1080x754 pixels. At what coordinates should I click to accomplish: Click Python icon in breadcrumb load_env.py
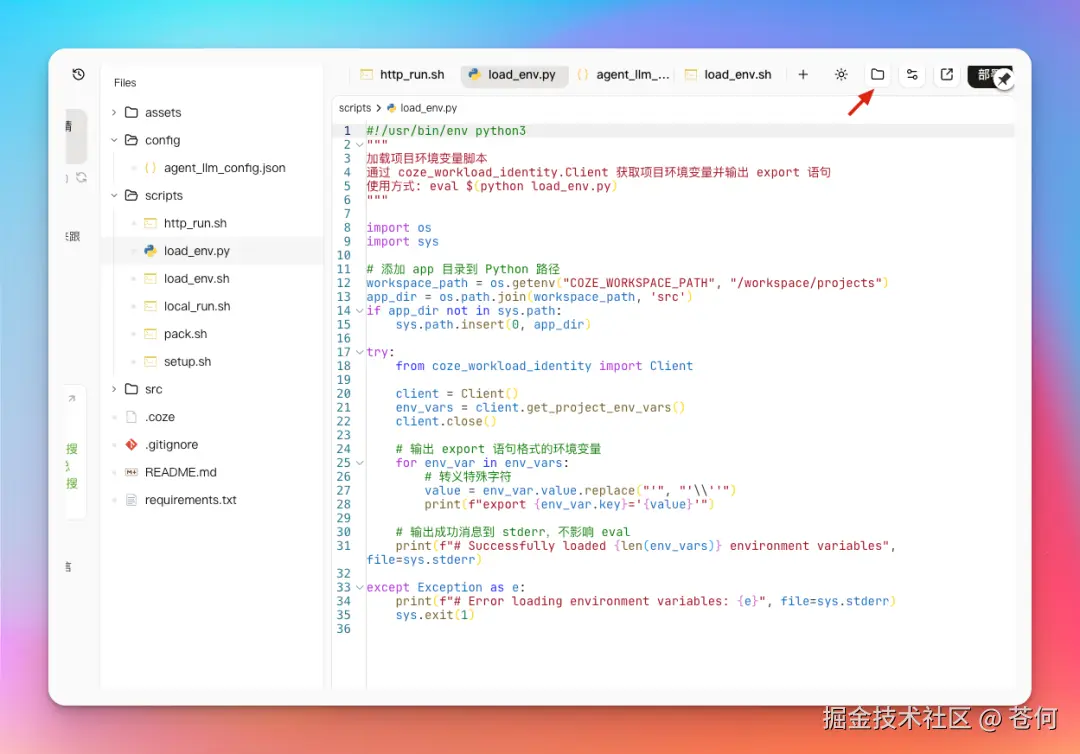coord(391,108)
